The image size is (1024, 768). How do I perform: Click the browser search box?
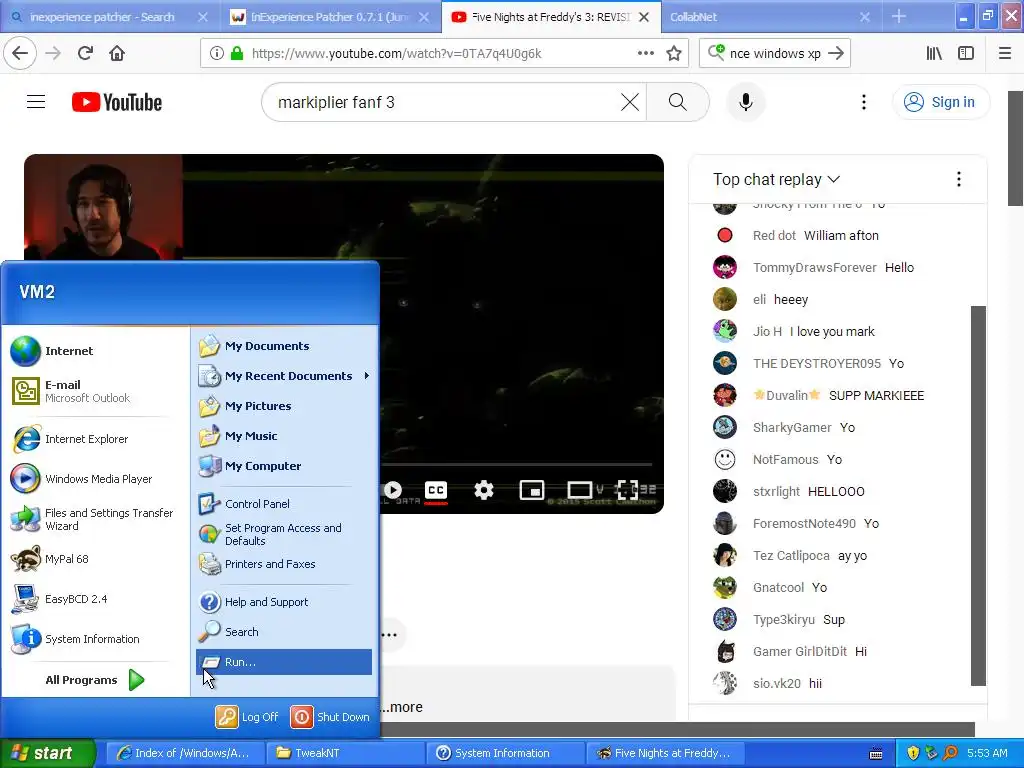click(775, 54)
